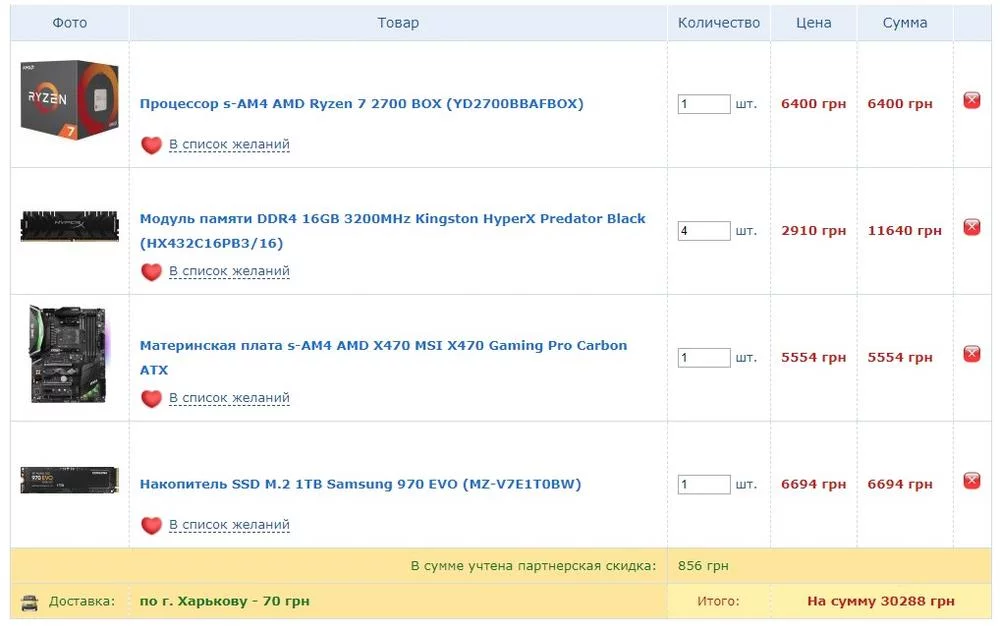This screenshot has width=1000, height=632.
Task: Click the Ryzen 7 box product photo
Action: pyautogui.click(x=70, y=100)
